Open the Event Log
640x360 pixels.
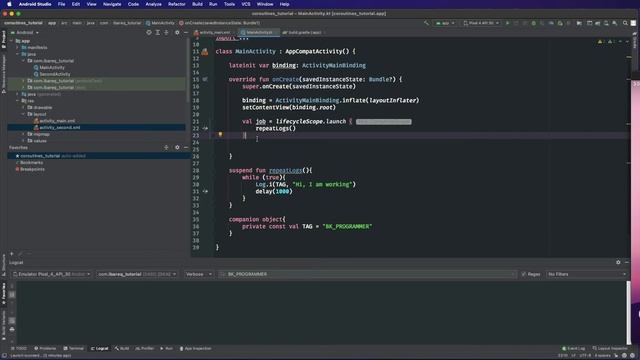pyautogui.click(x=573, y=349)
